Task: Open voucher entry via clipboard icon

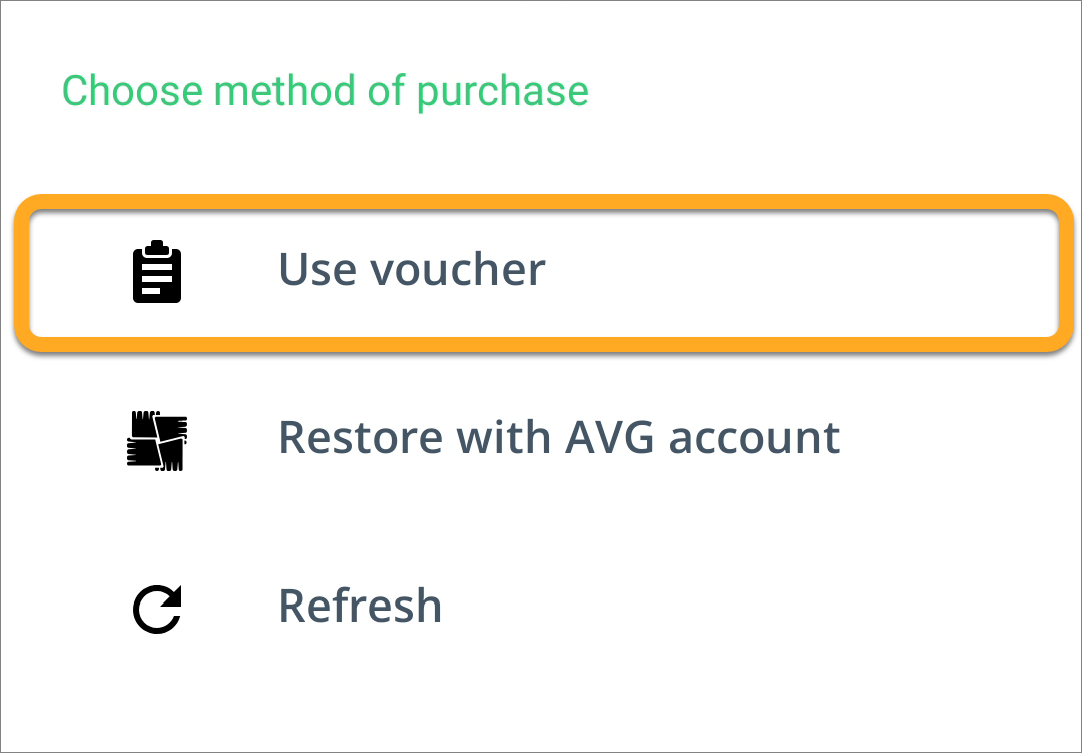Action: tap(157, 271)
